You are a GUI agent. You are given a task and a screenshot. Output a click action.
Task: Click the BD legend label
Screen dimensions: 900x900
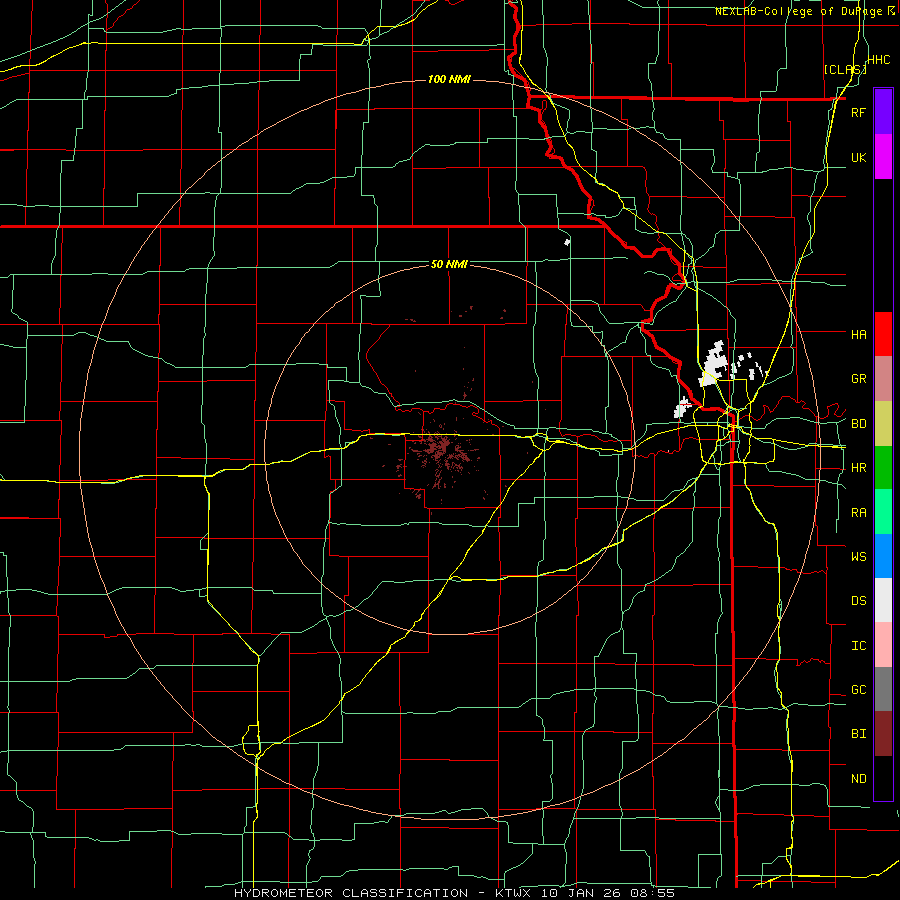(x=858, y=424)
